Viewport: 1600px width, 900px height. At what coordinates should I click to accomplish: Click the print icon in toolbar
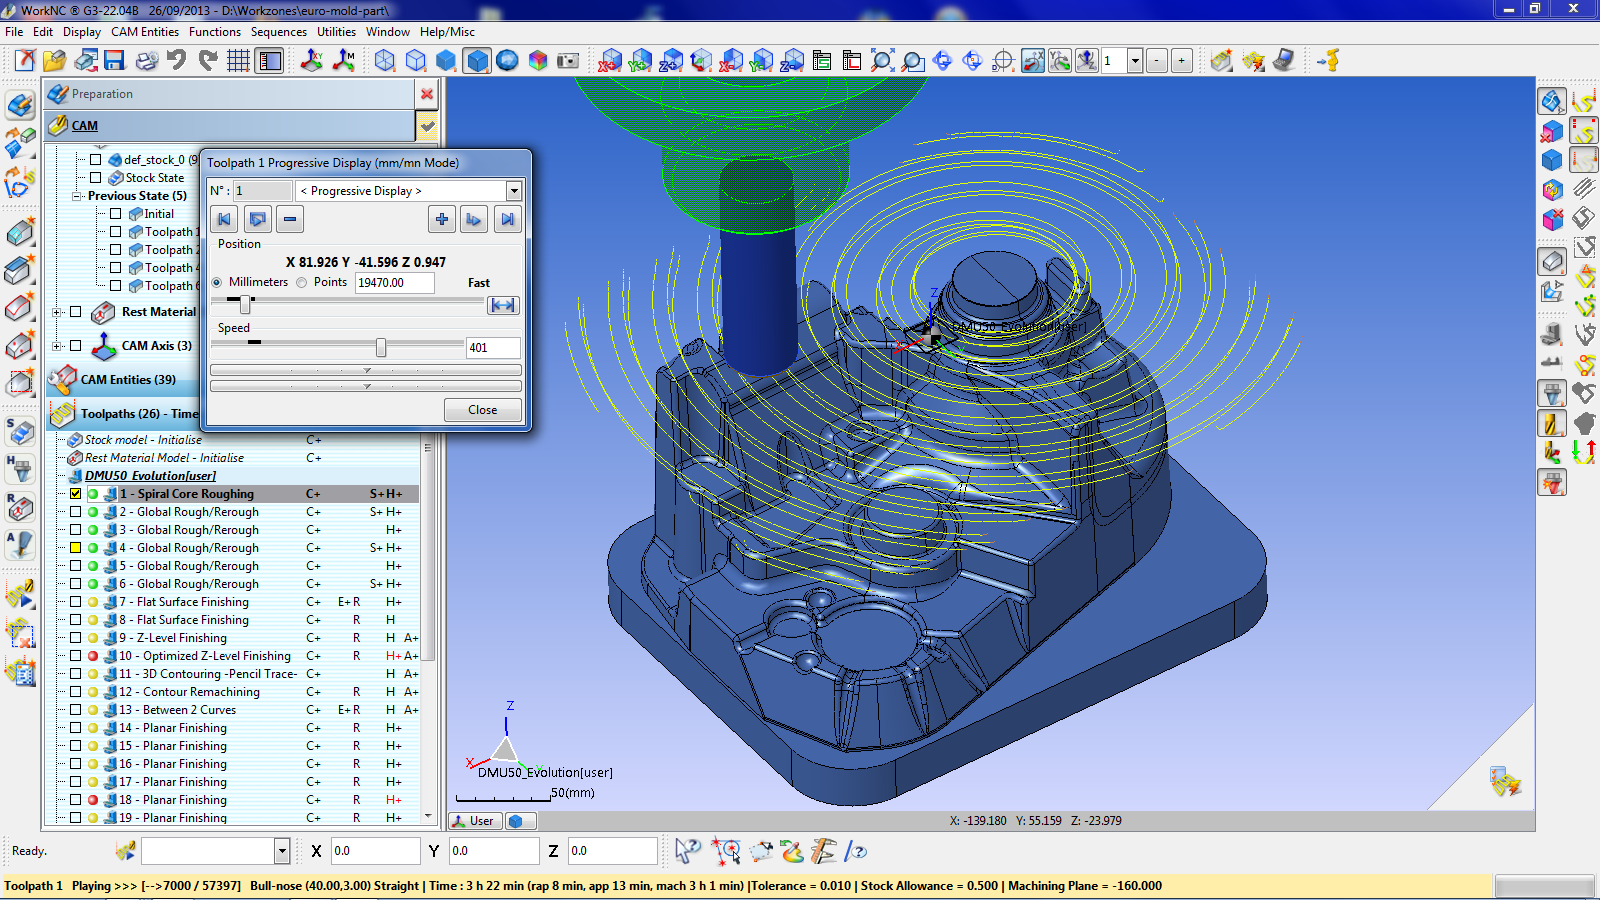(147, 61)
